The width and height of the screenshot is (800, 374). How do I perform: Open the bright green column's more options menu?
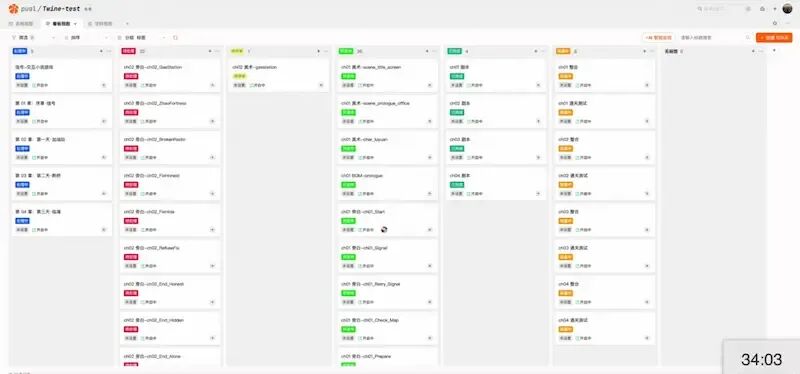(435, 51)
